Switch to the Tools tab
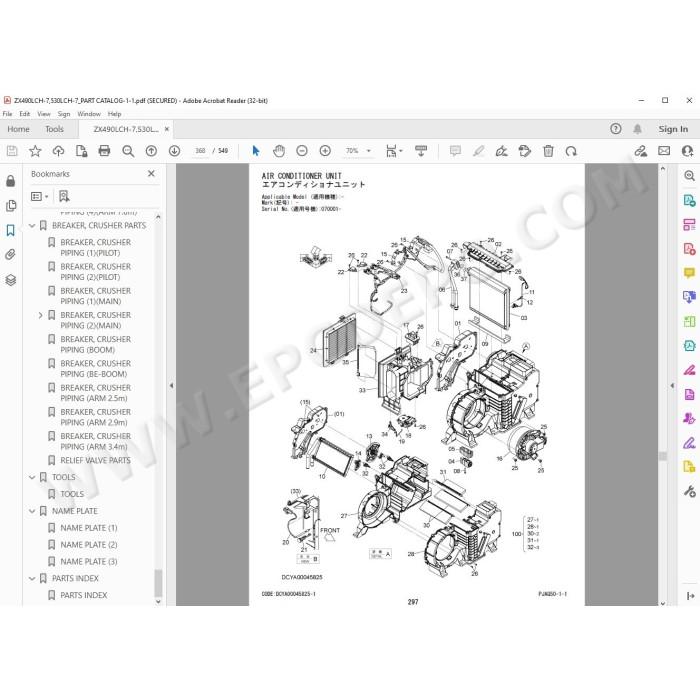This screenshot has width=700, height=700. pyautogui.click(x=54, y=129)
